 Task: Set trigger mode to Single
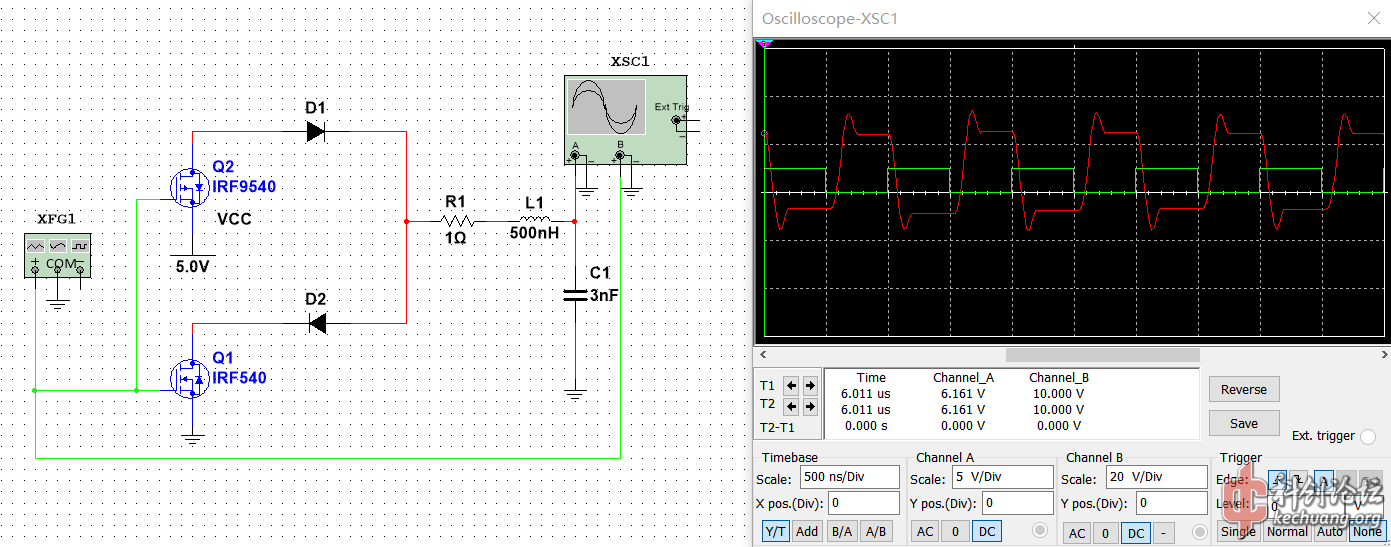(1238, 532)
